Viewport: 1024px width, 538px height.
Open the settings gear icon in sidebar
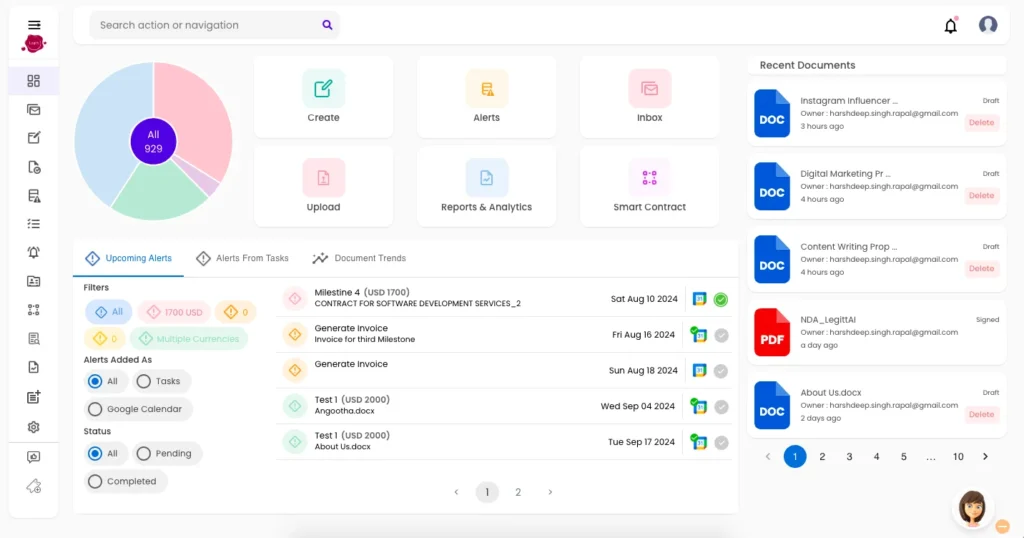(x=34, y=427)
